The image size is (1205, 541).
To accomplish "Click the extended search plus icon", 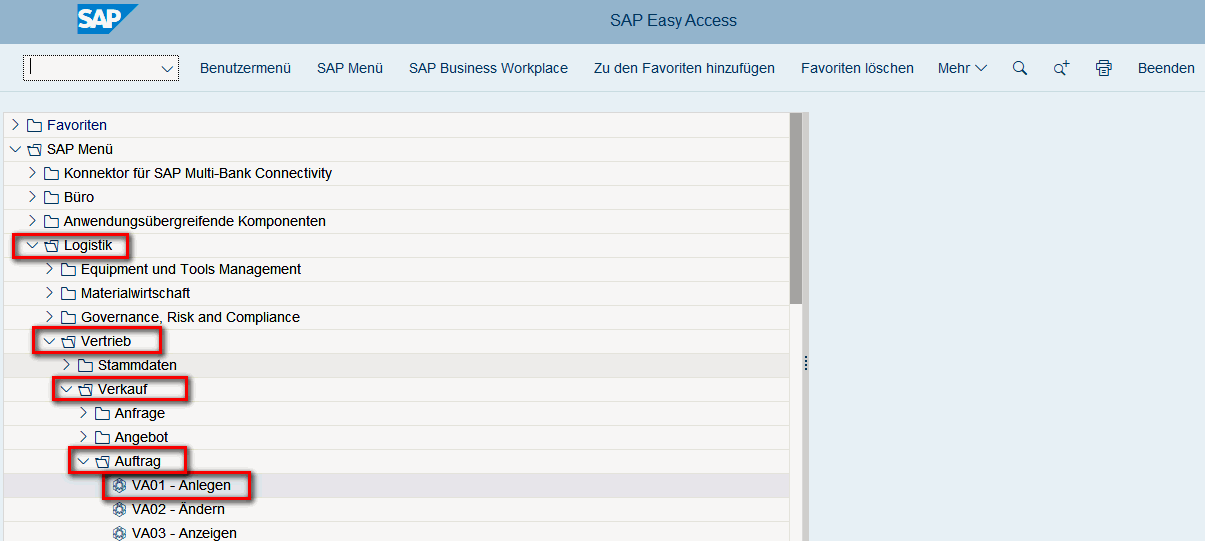I will (x=1061, y=68).
